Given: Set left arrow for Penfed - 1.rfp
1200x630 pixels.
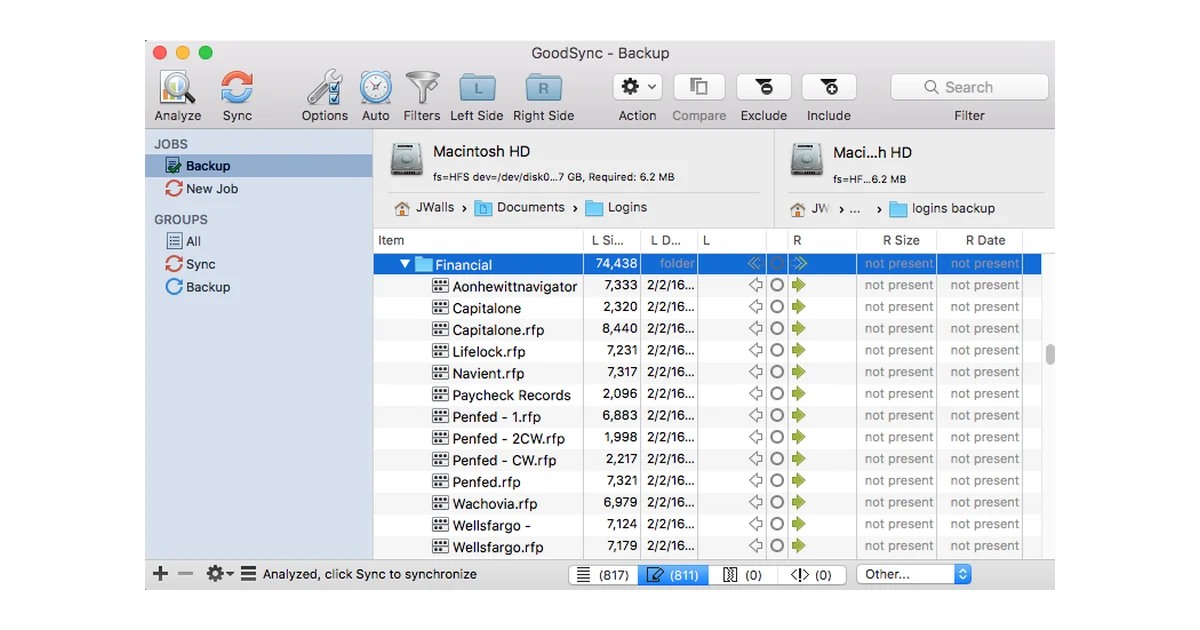Looking at the screenshot, I should point(756,416).
